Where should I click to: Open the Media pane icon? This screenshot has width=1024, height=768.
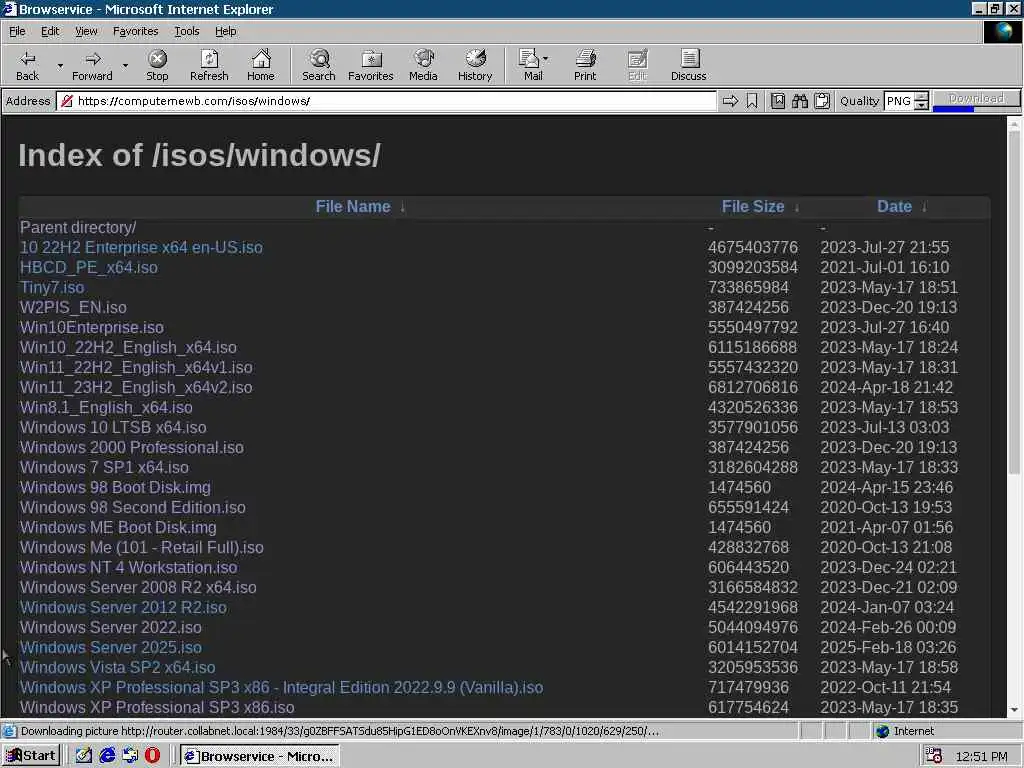[x=423, y=59]
